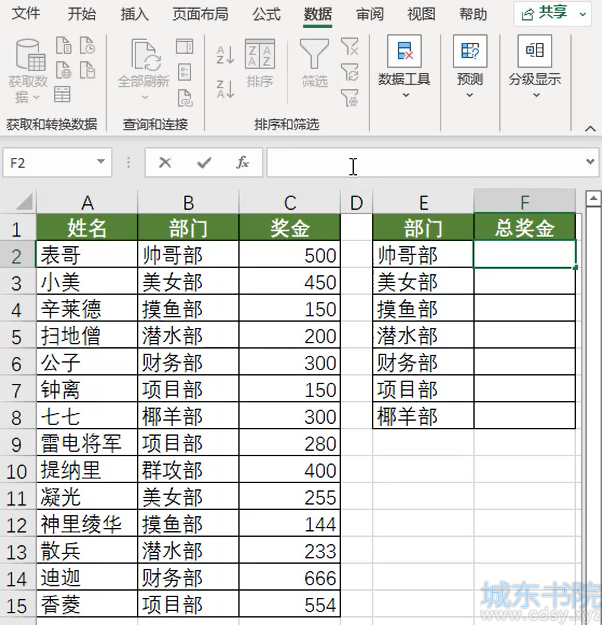This screenshot has height=625, width=602.
Task: Select the cell containing 666
Action: click(x=289, y=578)
